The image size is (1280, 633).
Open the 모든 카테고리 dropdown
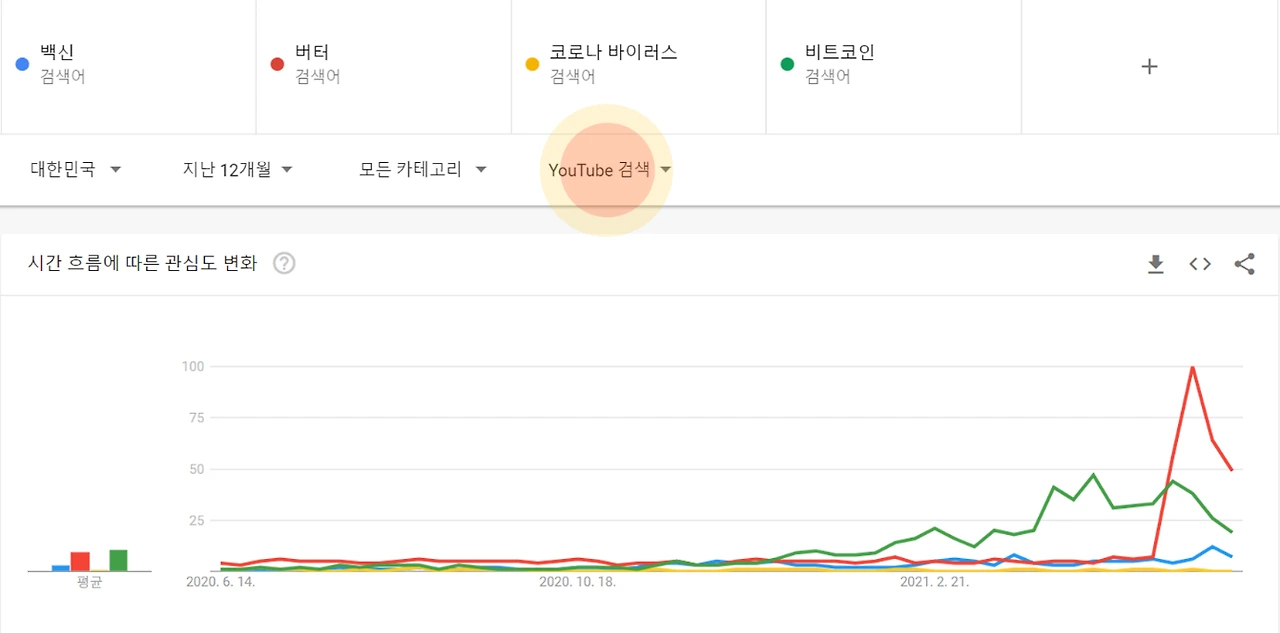[x=423, y=170]
